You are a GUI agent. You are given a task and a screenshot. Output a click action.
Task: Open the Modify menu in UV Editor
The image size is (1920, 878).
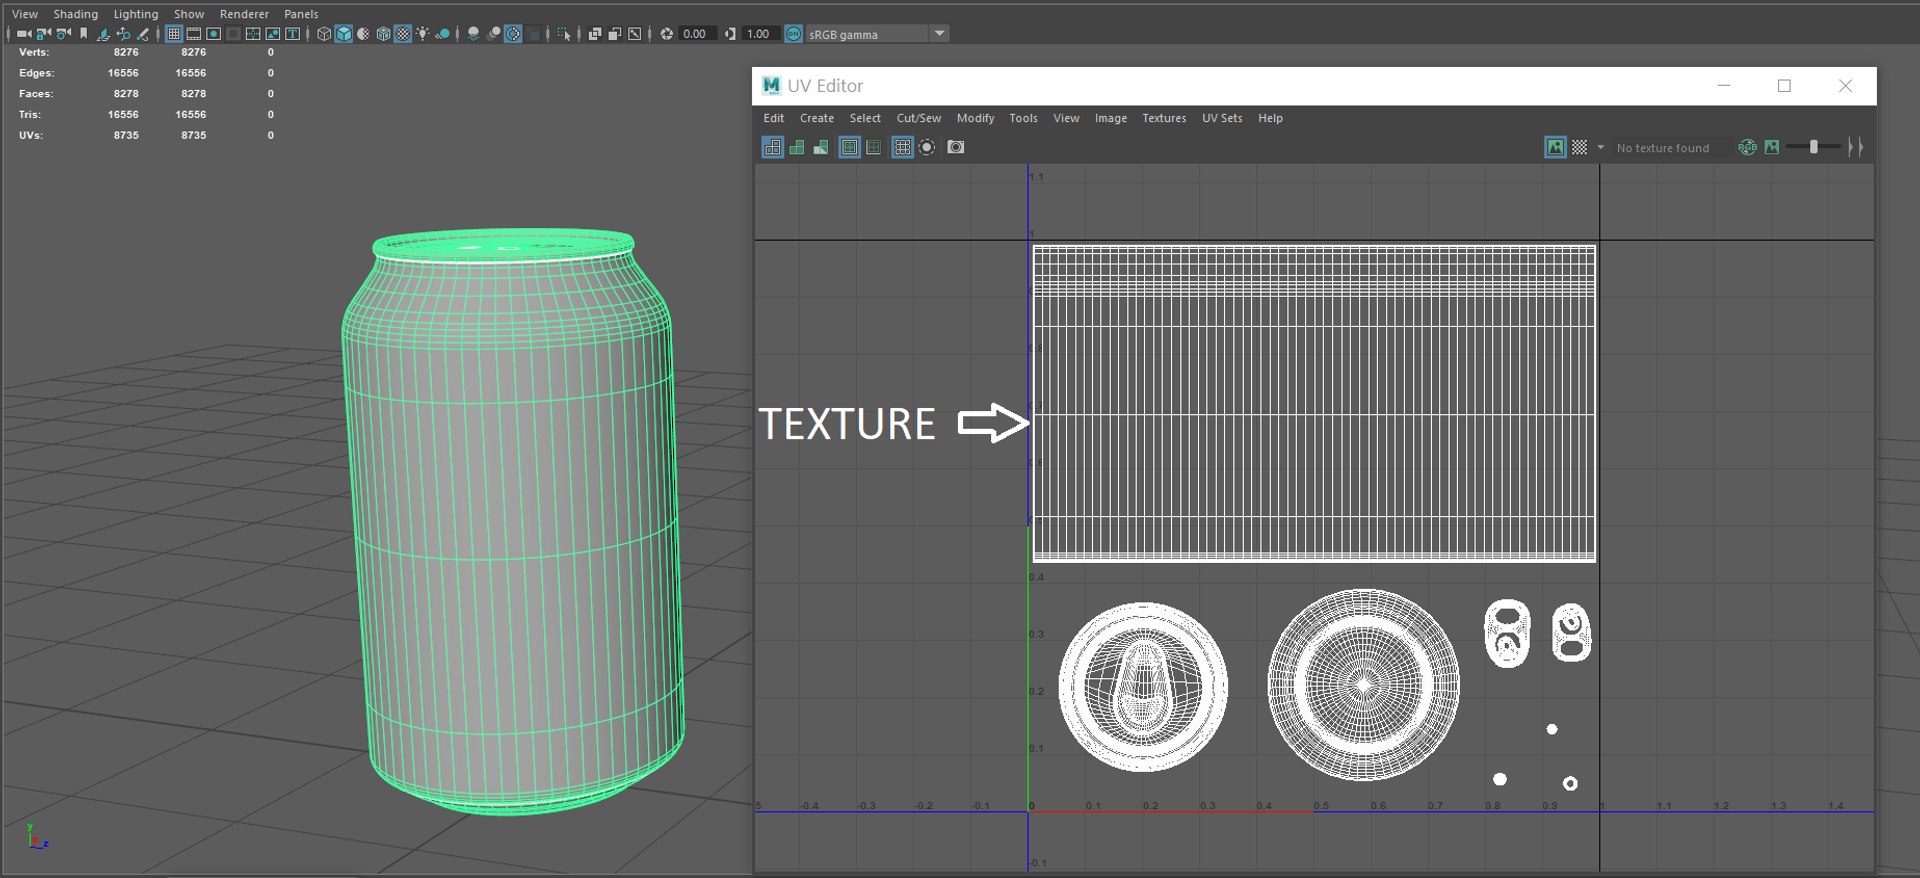[x=976, y=118]
